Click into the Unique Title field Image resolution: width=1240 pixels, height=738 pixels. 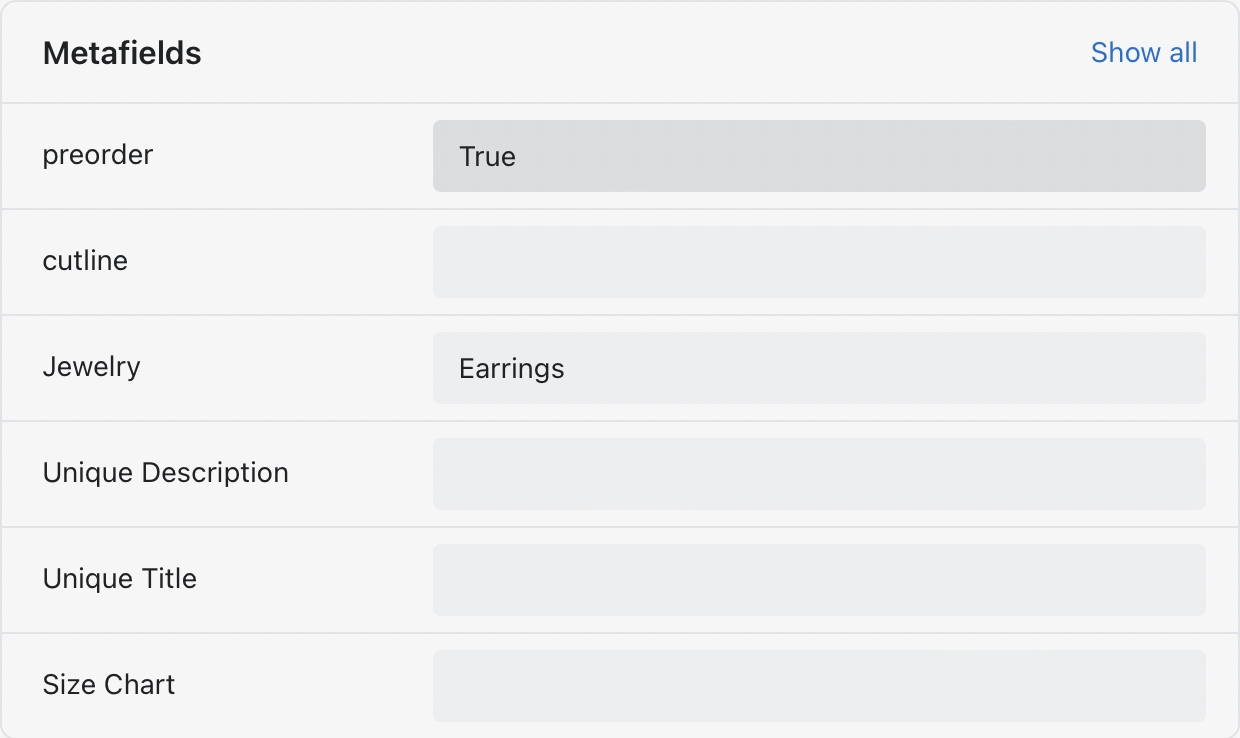click(819, 580)
